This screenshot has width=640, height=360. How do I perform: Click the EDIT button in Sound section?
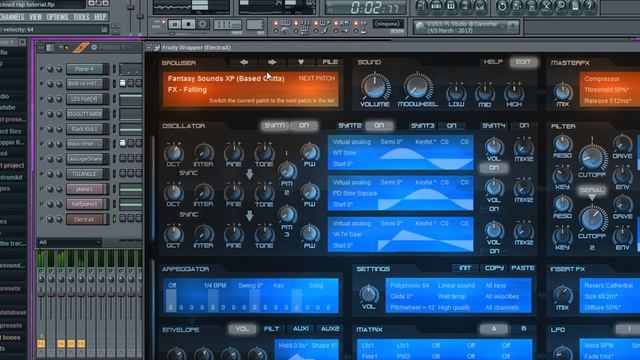point(523,62)
